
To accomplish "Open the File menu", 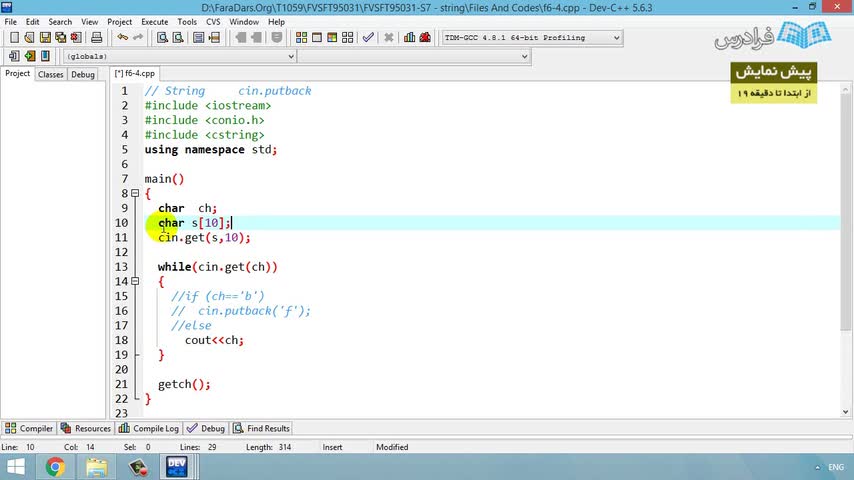I will point(10,22).
